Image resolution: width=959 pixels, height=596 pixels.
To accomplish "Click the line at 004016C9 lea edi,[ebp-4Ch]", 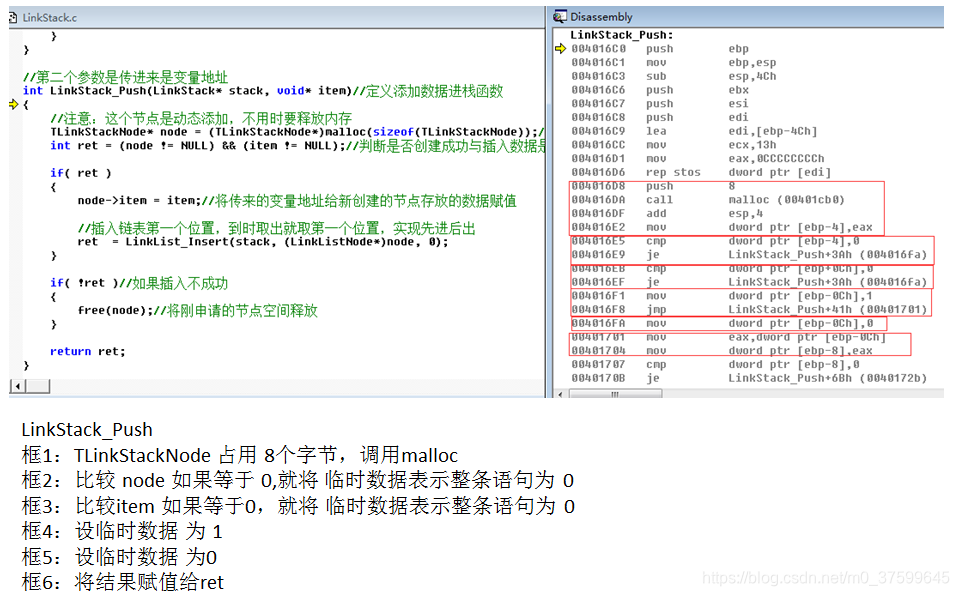I will click(x=694, y=131).
